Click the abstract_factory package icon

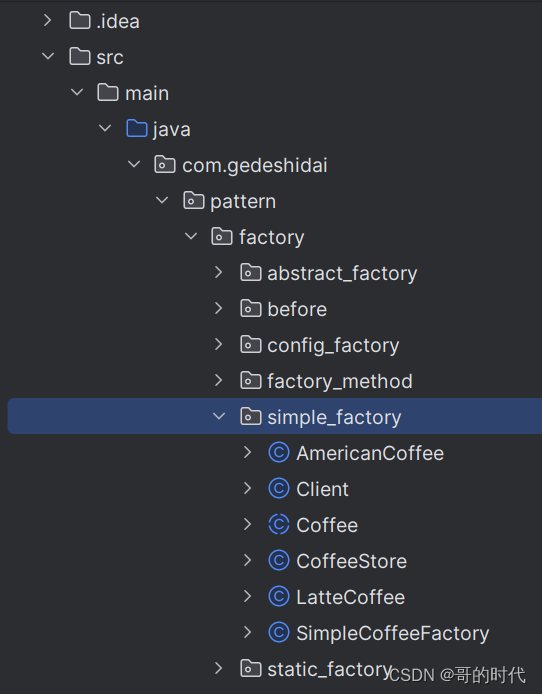tap(250, 273)
